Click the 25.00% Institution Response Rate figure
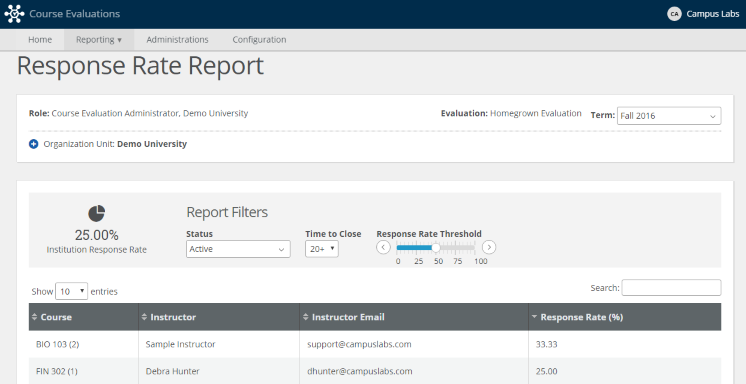Screen dimensions: 746x384 [97, 235]
